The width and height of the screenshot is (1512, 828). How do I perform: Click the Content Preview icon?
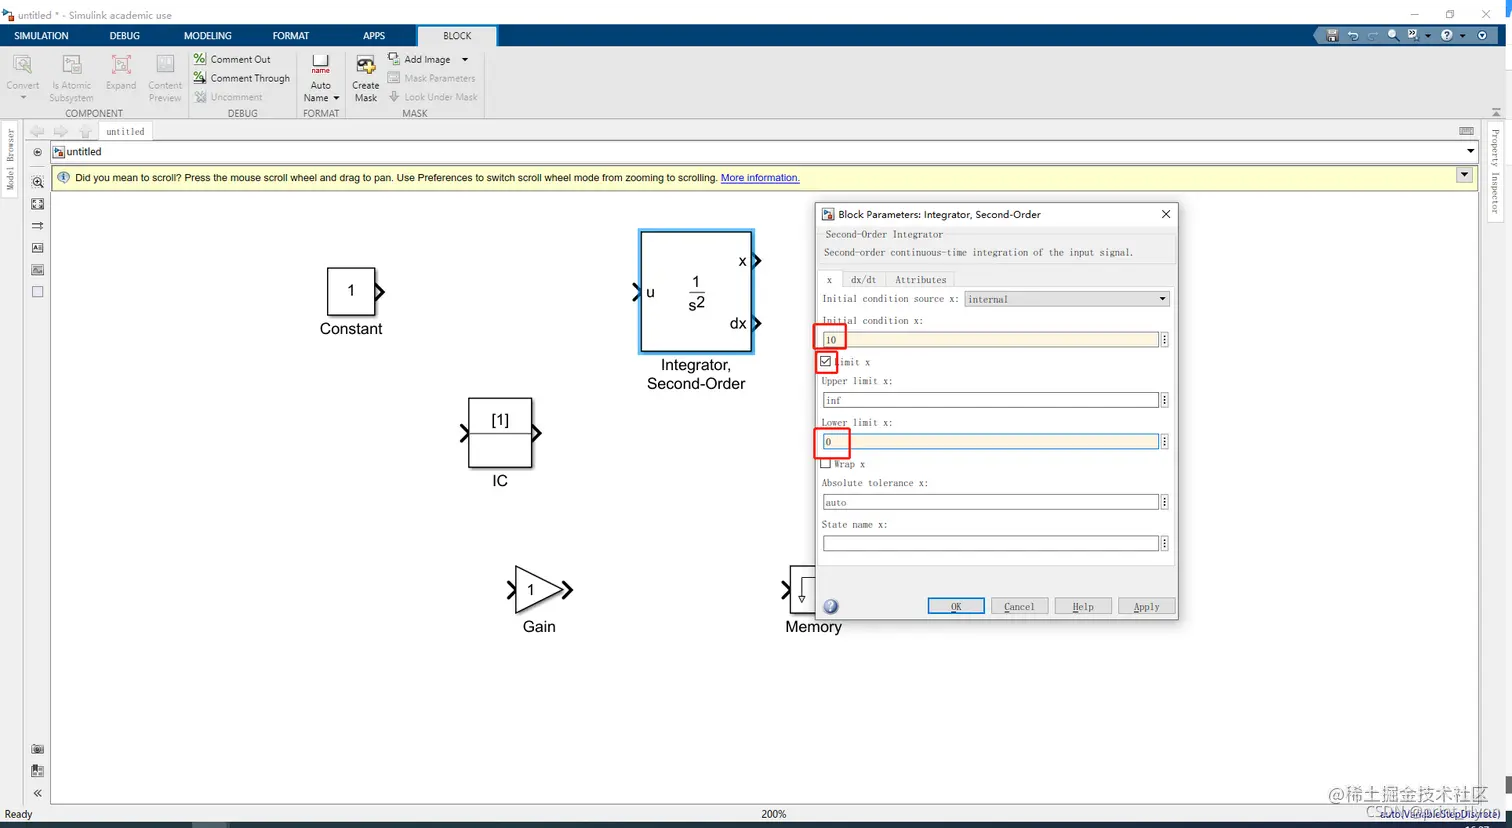pos(165,66)
